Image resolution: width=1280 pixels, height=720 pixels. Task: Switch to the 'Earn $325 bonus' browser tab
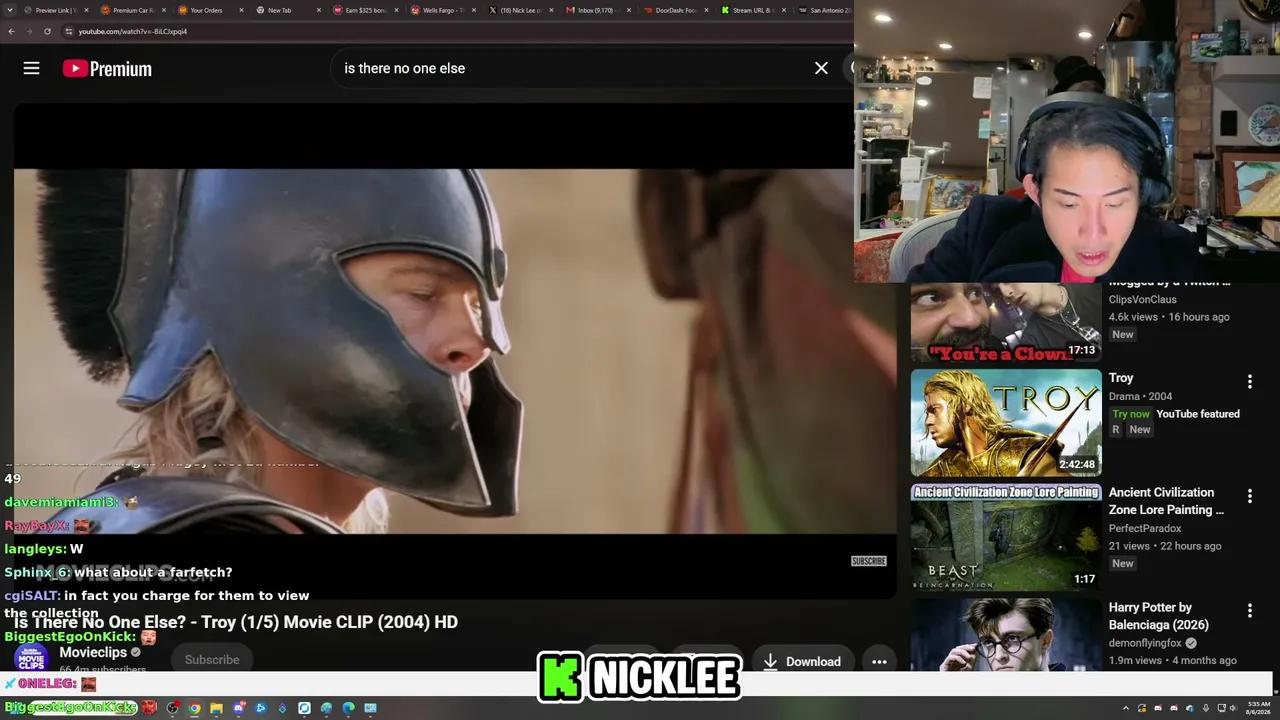click(x=365, y=10)
